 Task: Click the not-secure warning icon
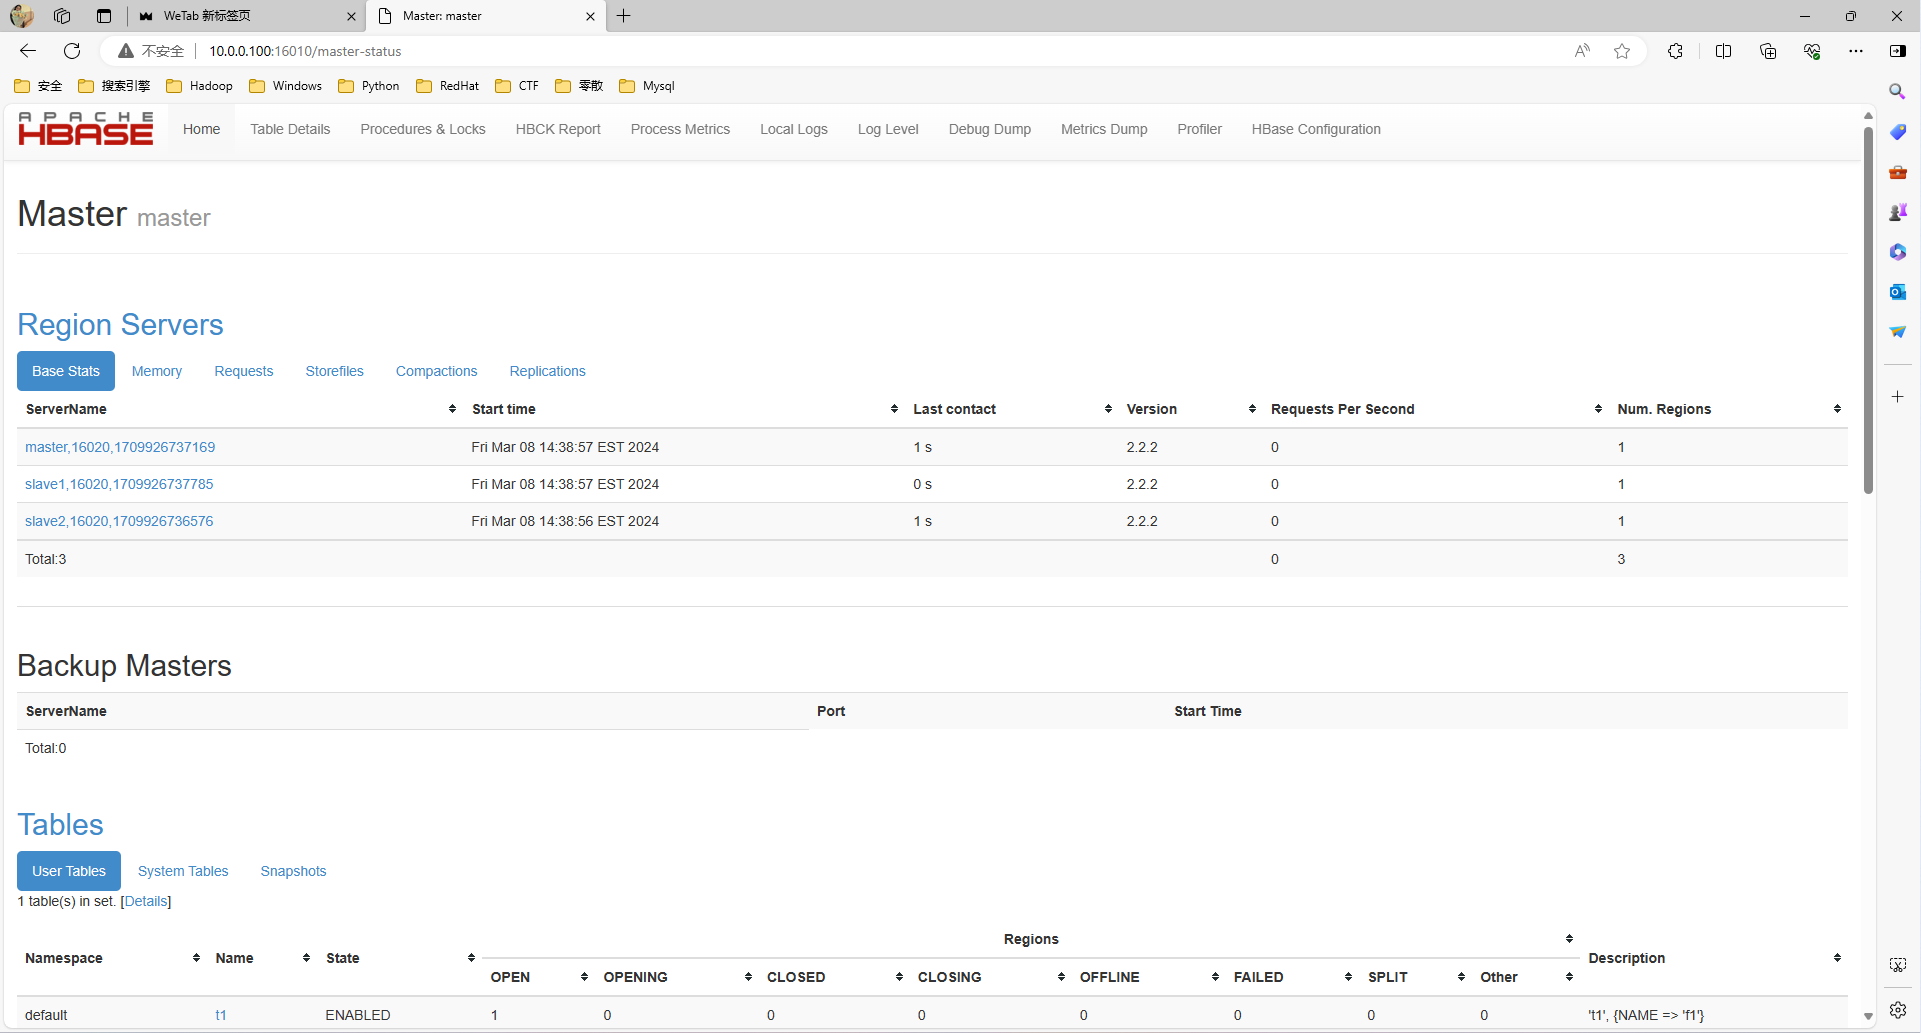tap(126, 51)
